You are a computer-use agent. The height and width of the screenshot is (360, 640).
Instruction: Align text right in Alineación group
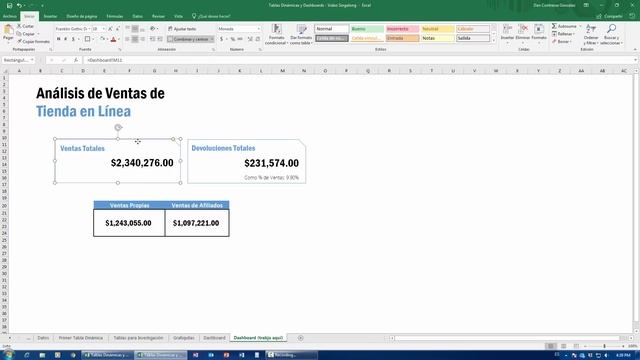coord(142,39)
